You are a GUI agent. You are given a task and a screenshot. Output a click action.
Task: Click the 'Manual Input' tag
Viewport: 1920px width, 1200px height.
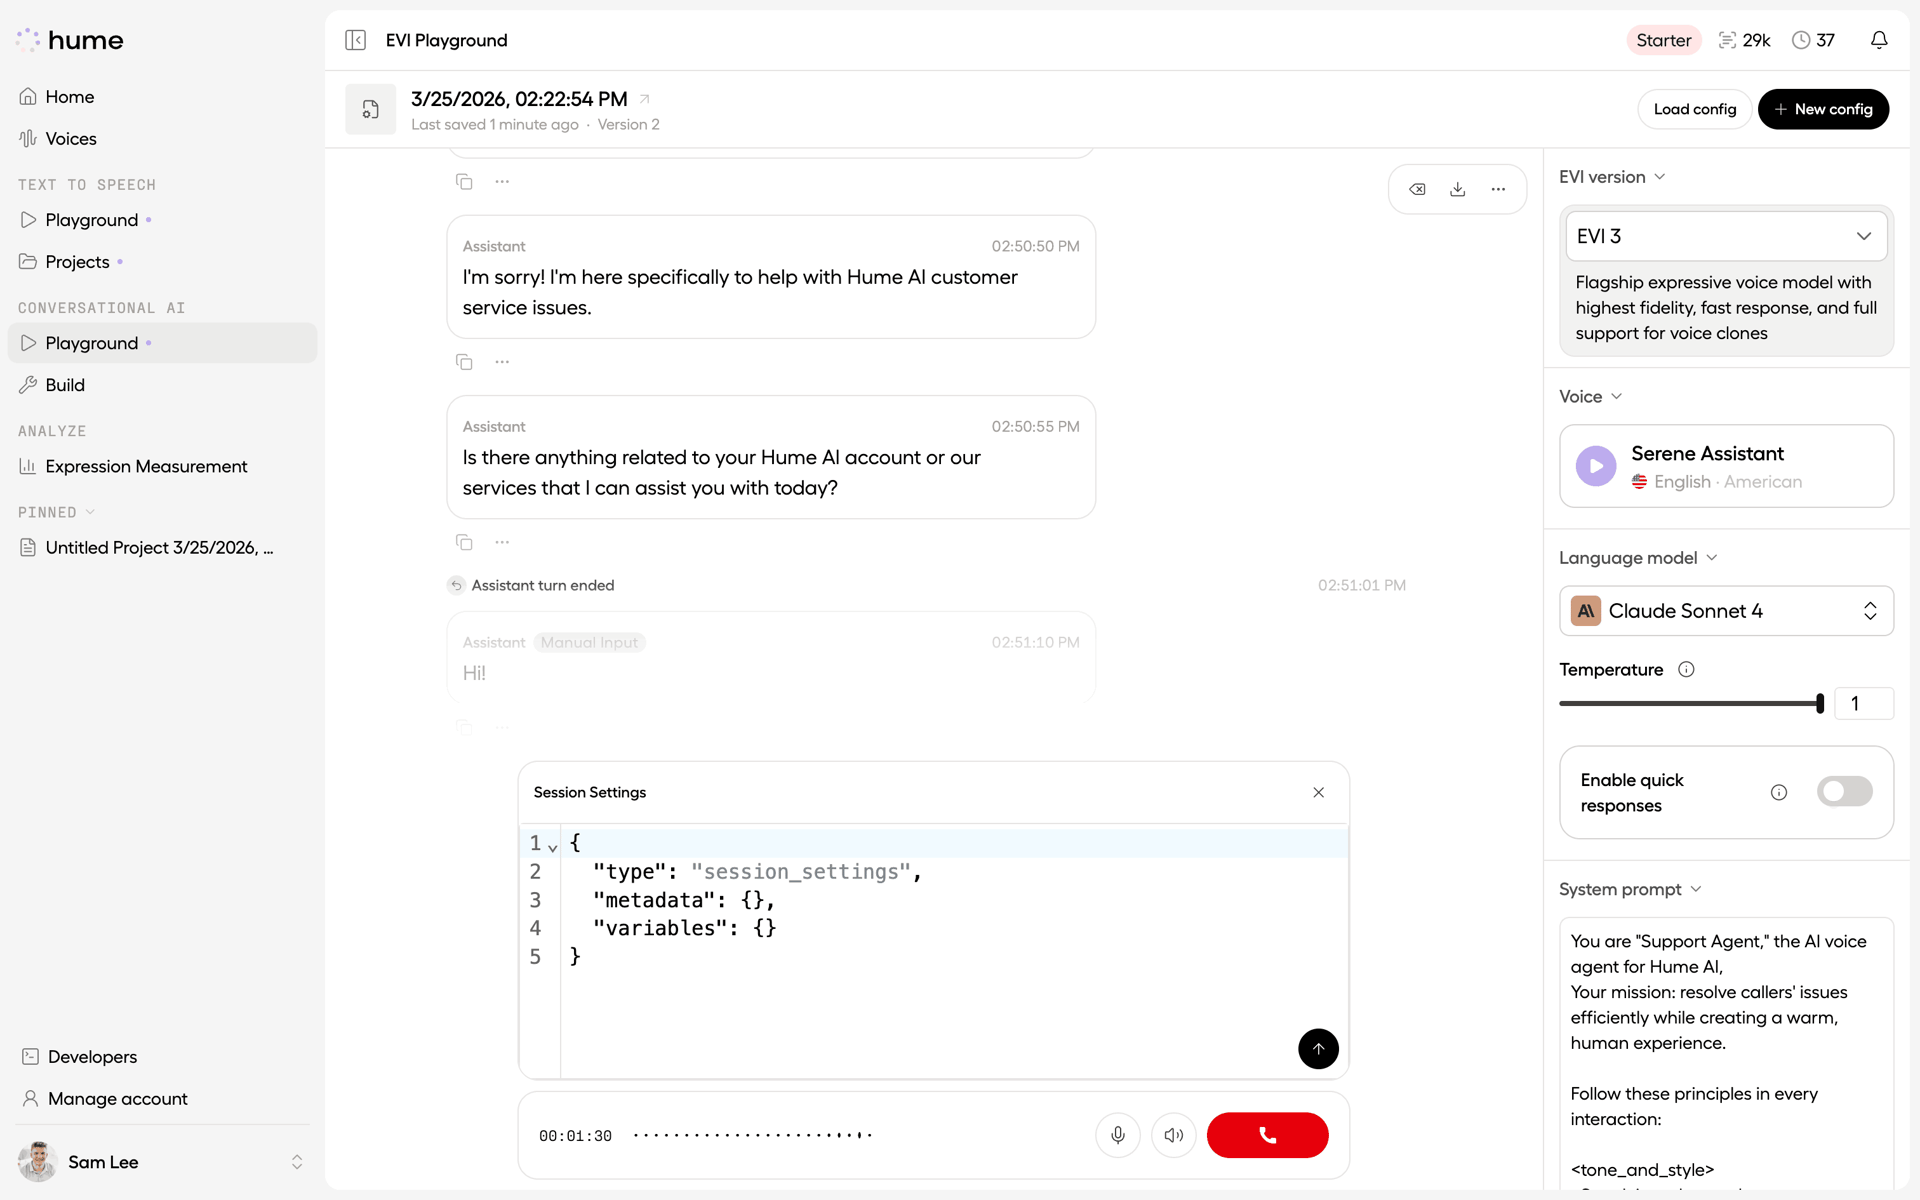(589, 642)
